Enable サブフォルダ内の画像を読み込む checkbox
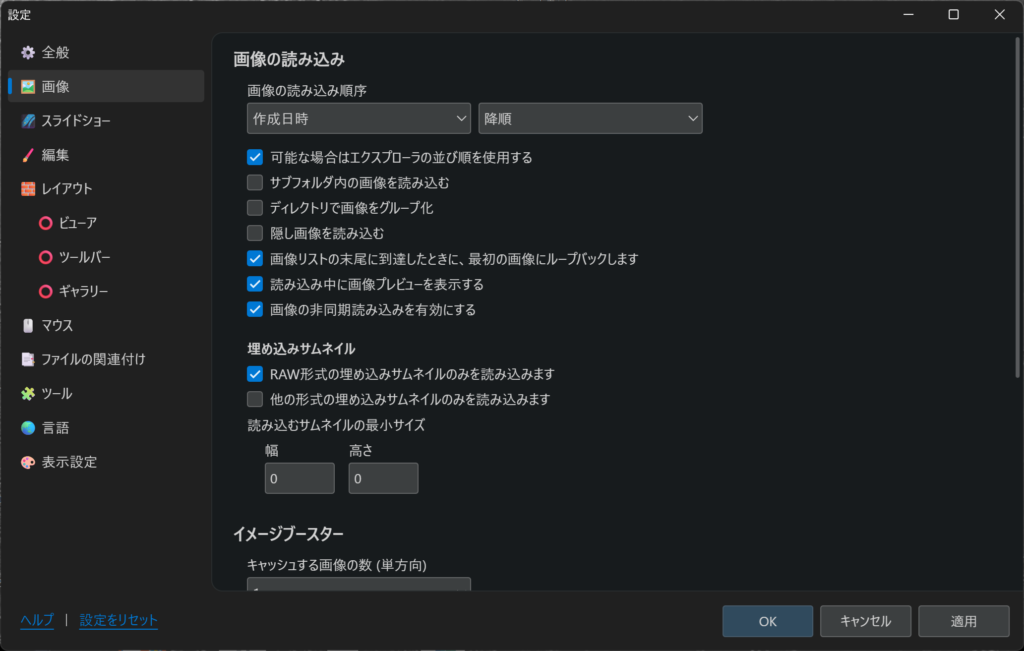 pos(255,182)
